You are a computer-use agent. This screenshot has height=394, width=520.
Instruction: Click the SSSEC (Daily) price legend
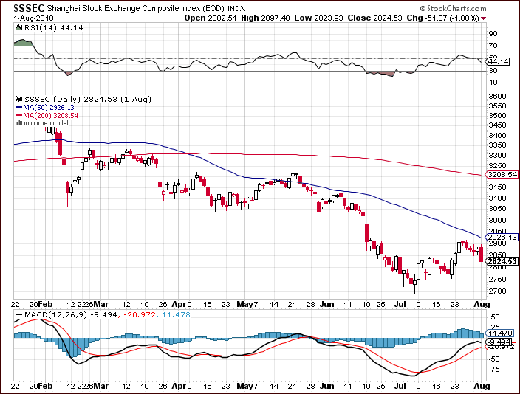coord(88,99)
